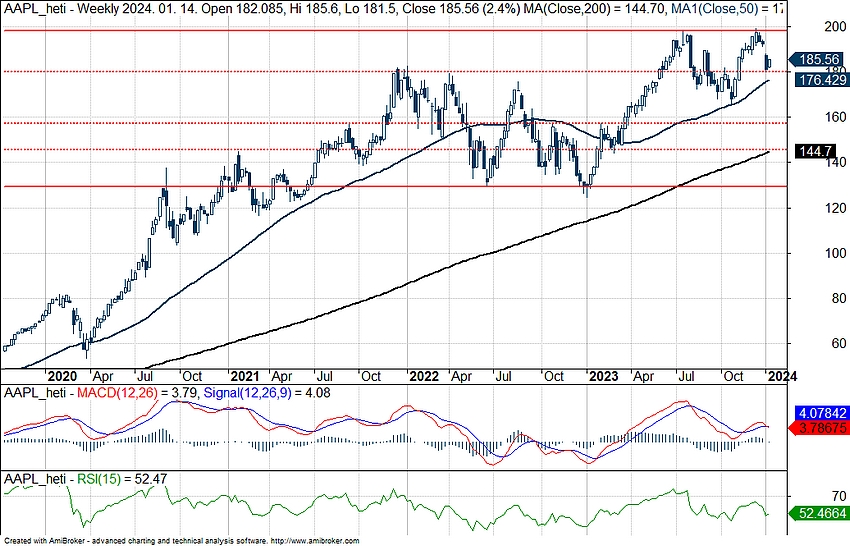Click the Signal(12,26,9) legend label
This screenshot has width=850, height=546.
click(247, 393)
